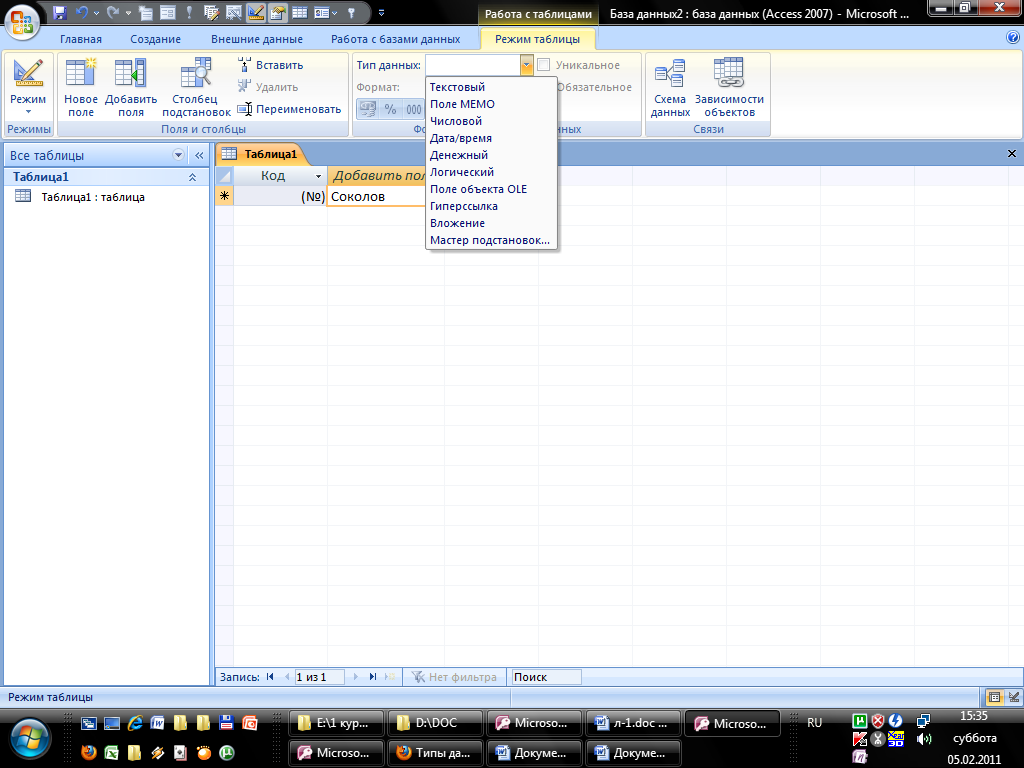
Task: Click the Office button
Action: [22, 21]
